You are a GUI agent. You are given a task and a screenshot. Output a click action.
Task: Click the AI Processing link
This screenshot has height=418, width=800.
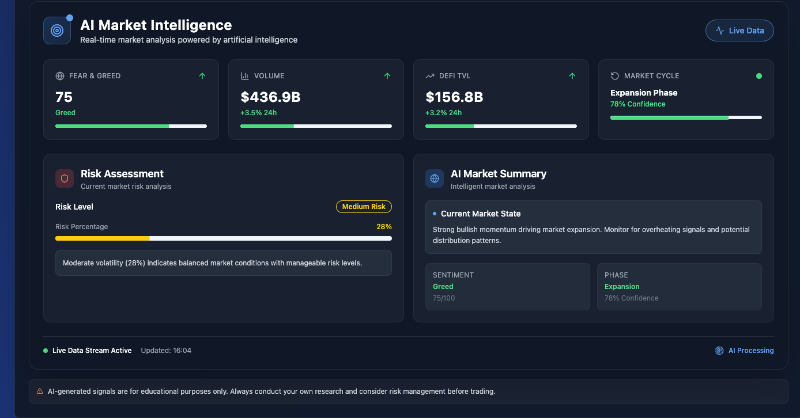coord(744,351)
